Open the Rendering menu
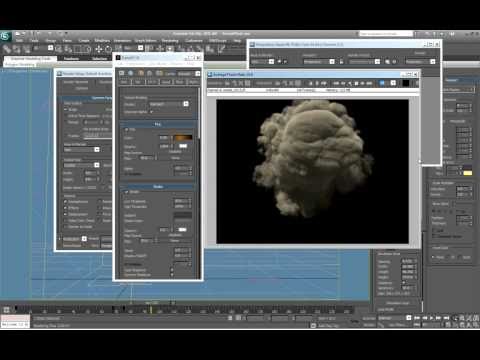The width and height of the screenshot is (480, 360). coord(170,41)
